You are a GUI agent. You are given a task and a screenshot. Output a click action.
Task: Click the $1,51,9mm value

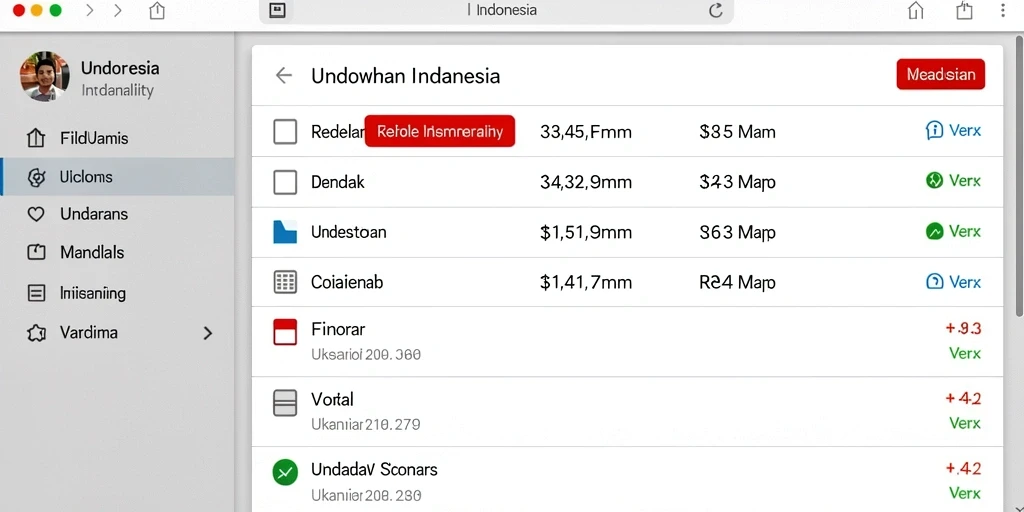pos(586,232)
